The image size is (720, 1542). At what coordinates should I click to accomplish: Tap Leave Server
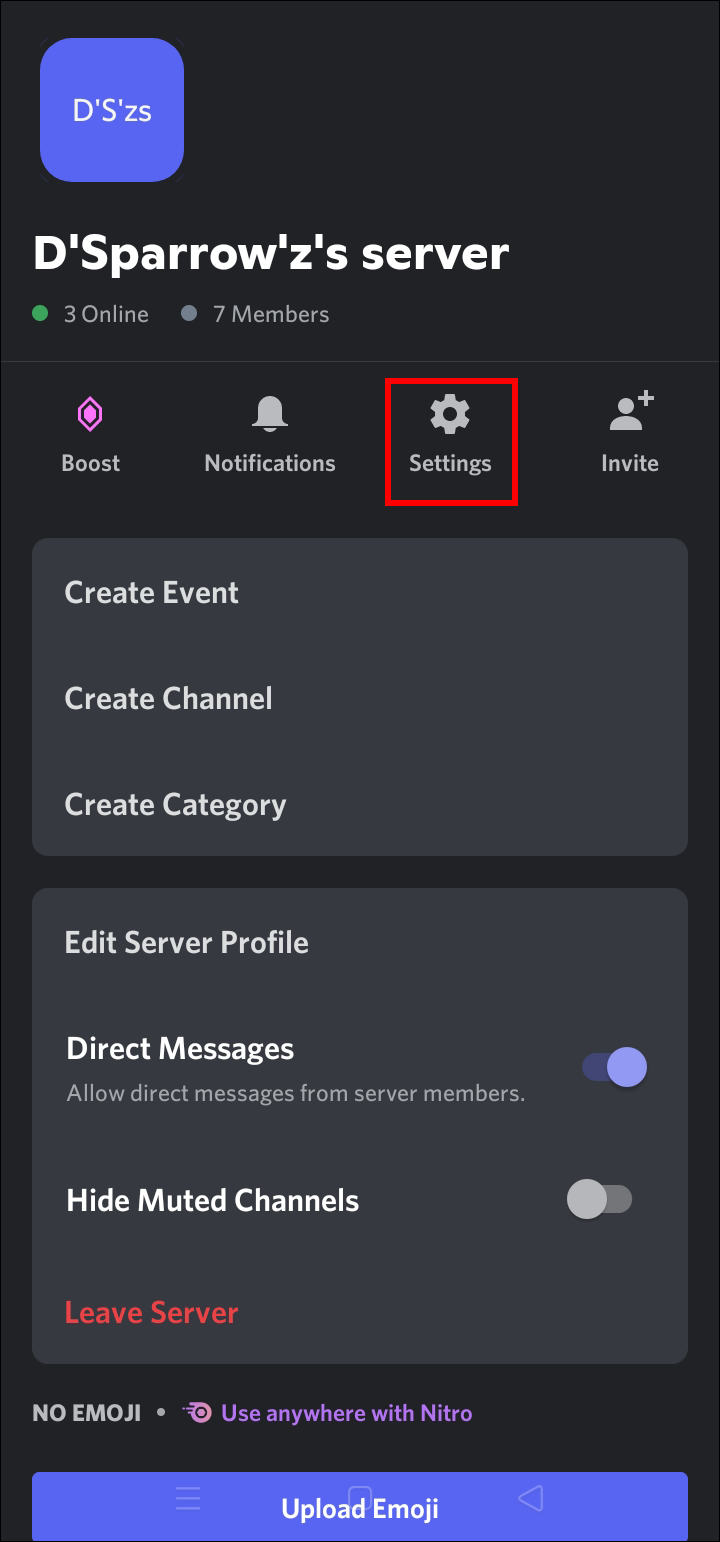click(151, 1312)
